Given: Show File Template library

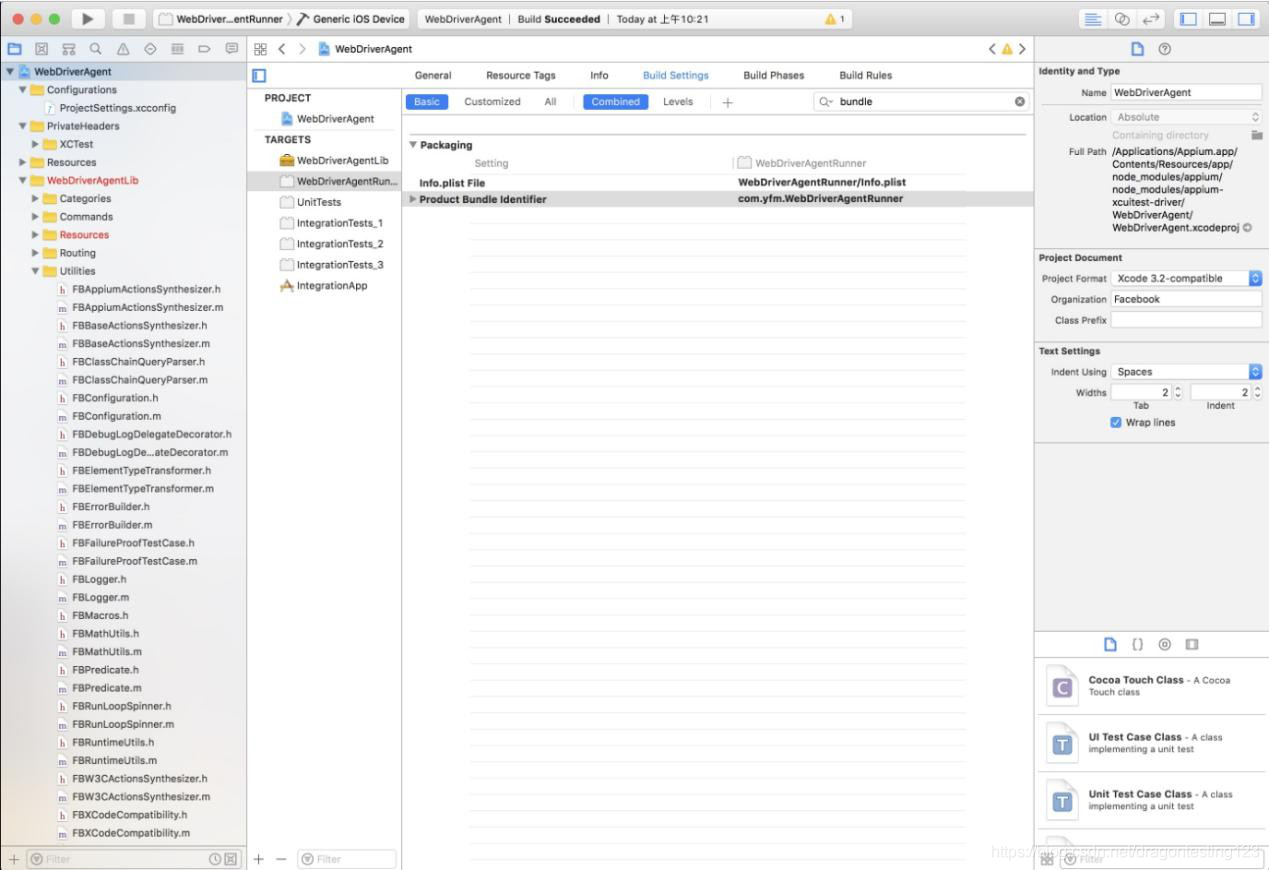Looking at the screenshot, I should pos(1110,645).
